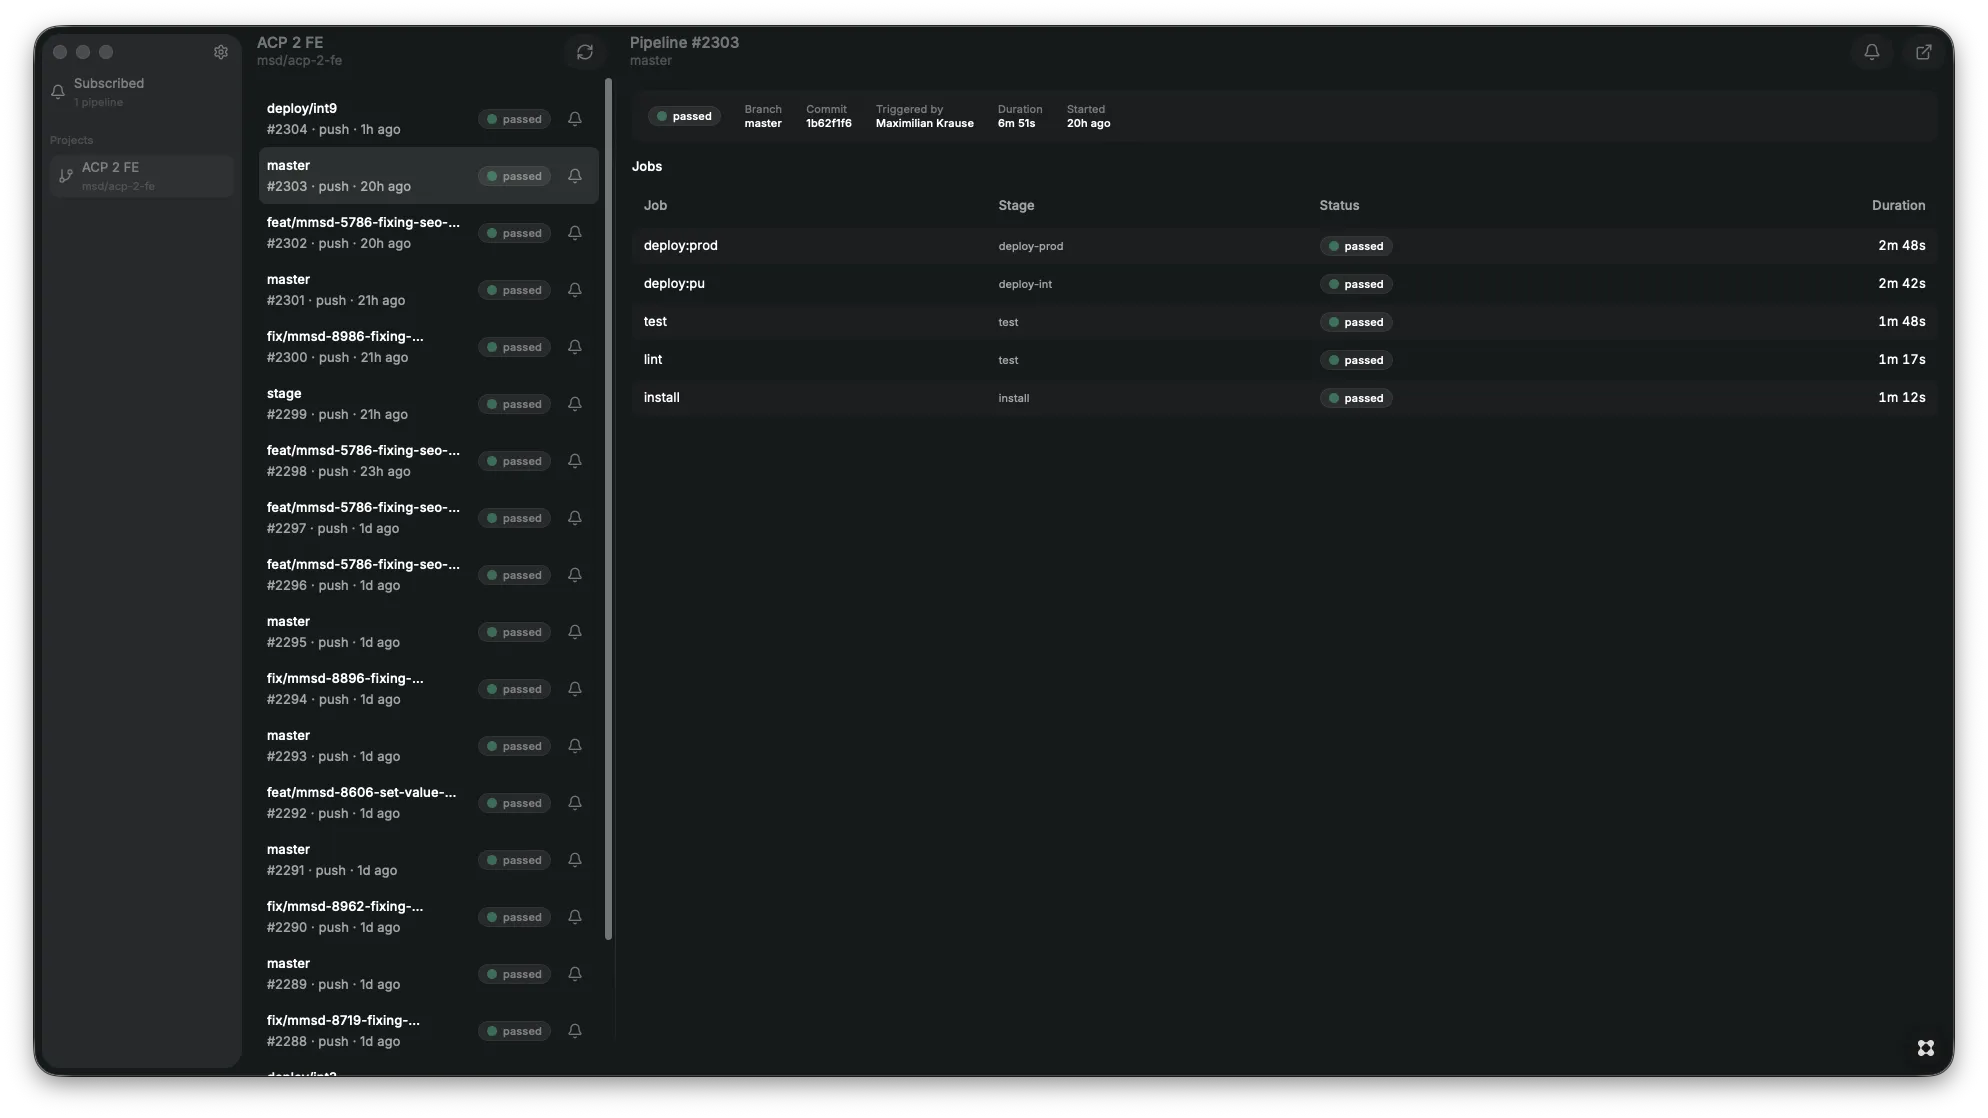Screen dimensions: 1988x1118
Task: Click passed status badge of deploy:prod
Action: click(1356, 246)
